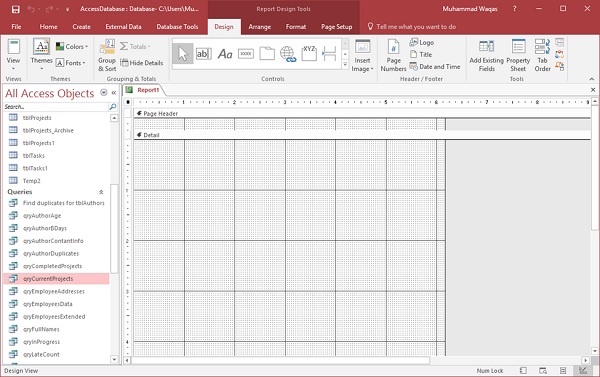Open Add Existing Fields pane
Image resolution: width=600 pixels, height=377 pixels.
[x=486, y=56]
